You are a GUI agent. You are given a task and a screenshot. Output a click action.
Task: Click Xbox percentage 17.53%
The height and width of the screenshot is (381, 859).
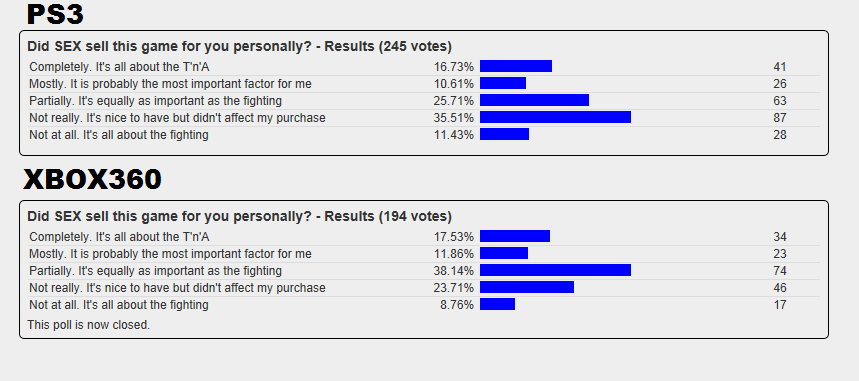point(454,237)
